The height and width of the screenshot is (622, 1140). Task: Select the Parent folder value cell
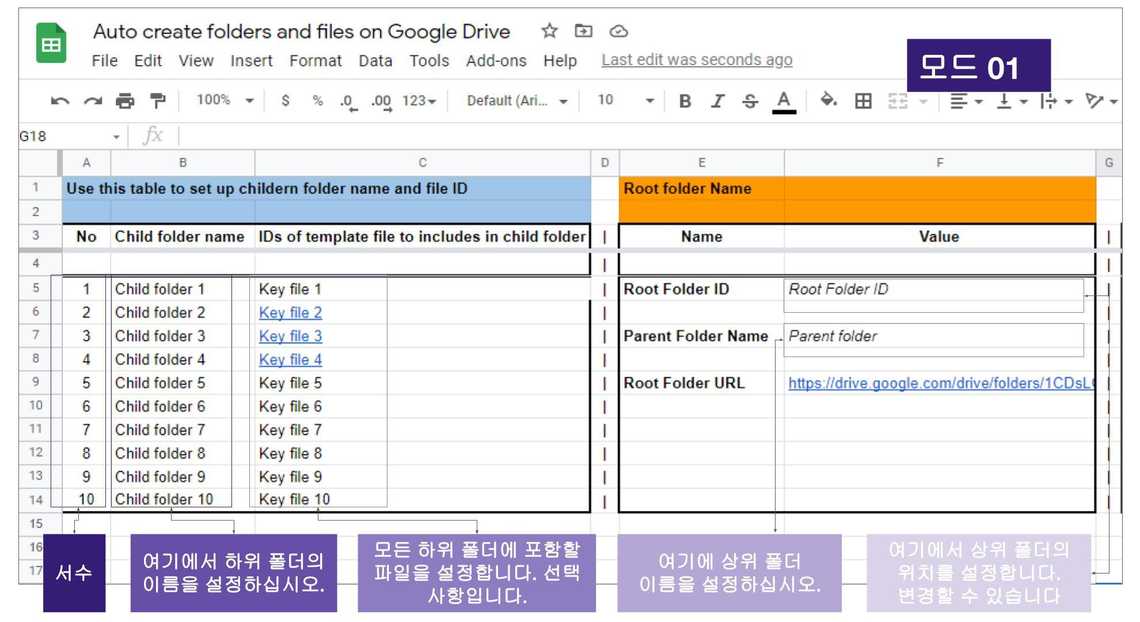tap(933, 337)
